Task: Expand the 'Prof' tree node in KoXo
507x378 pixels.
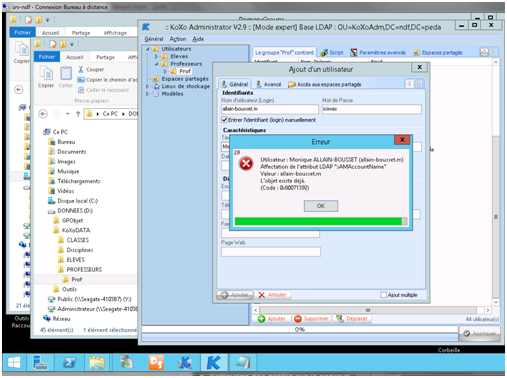Action: (x=165, y=71)
